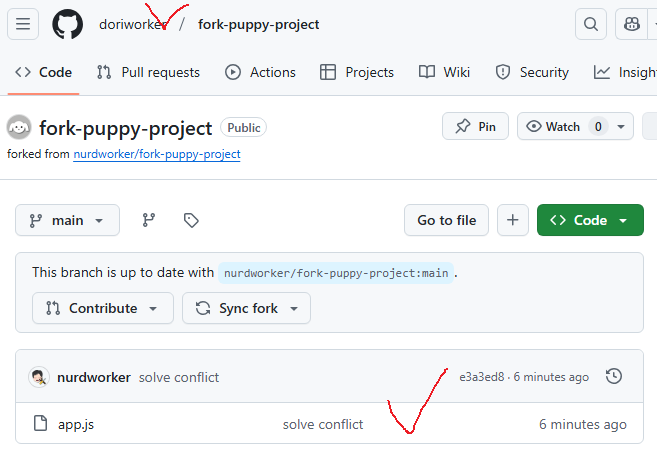Open commit hash e3a3ed8
657x454 pixels.
click(x=482, y=377)
